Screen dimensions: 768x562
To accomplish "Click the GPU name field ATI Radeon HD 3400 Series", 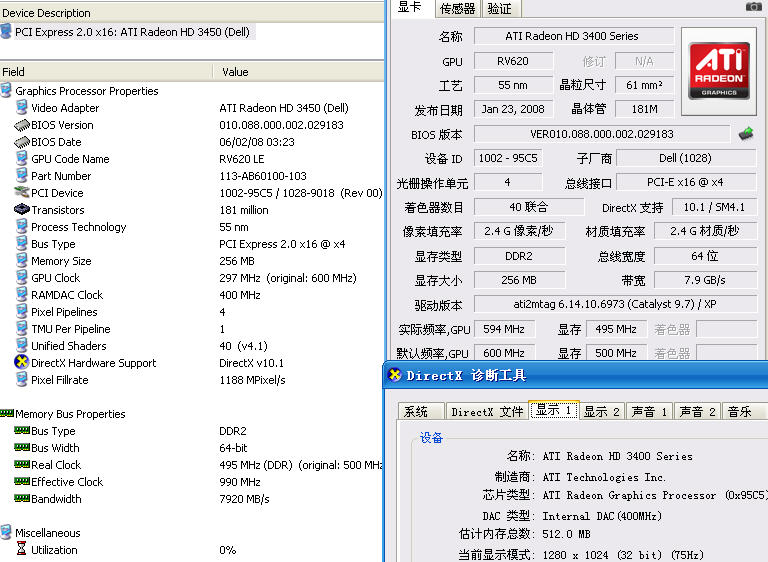I will pos(573,36).
